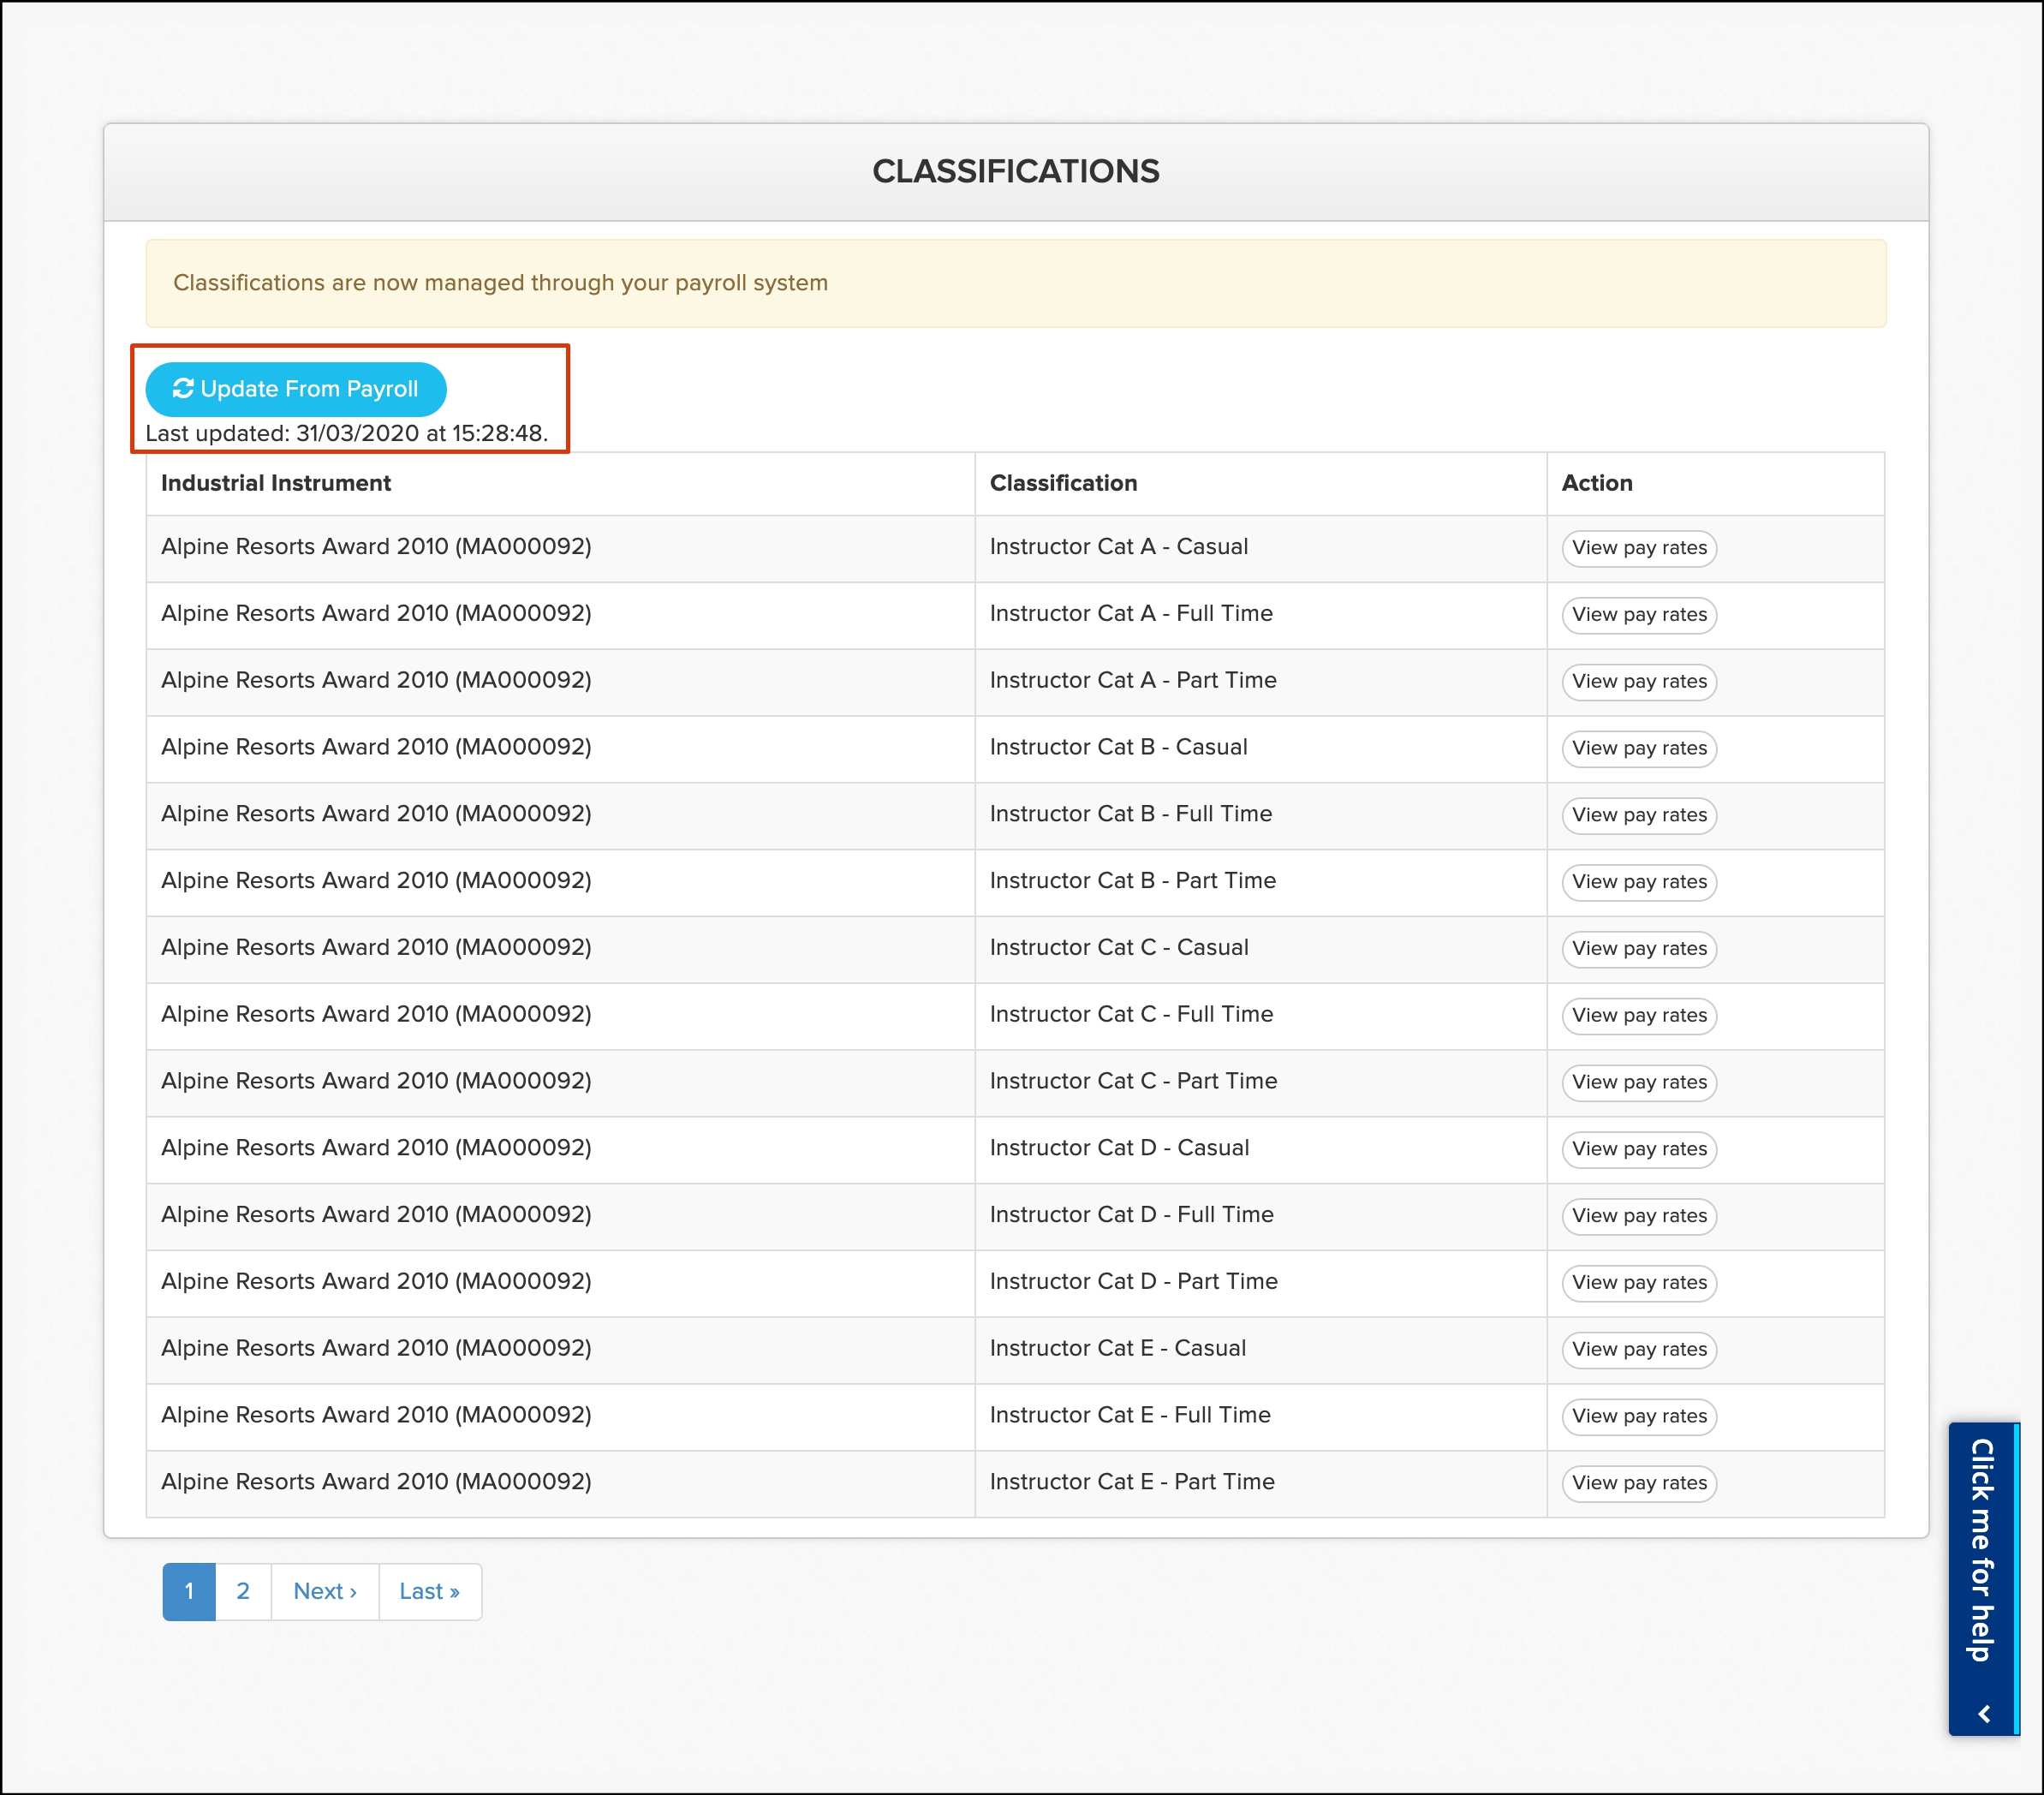Jump to the Last page
2044x1795 pixels.
click(x=429, y=1591)
